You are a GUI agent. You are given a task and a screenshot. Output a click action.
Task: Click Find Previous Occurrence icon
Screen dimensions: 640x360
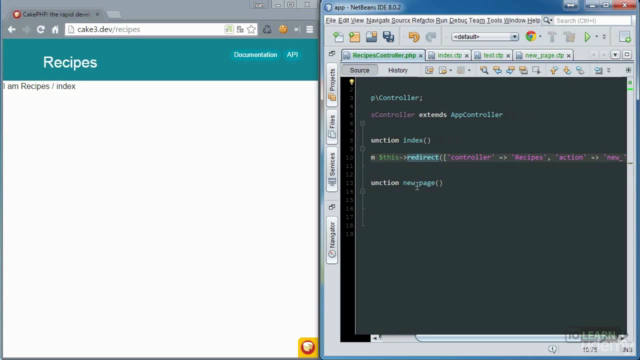497,70
